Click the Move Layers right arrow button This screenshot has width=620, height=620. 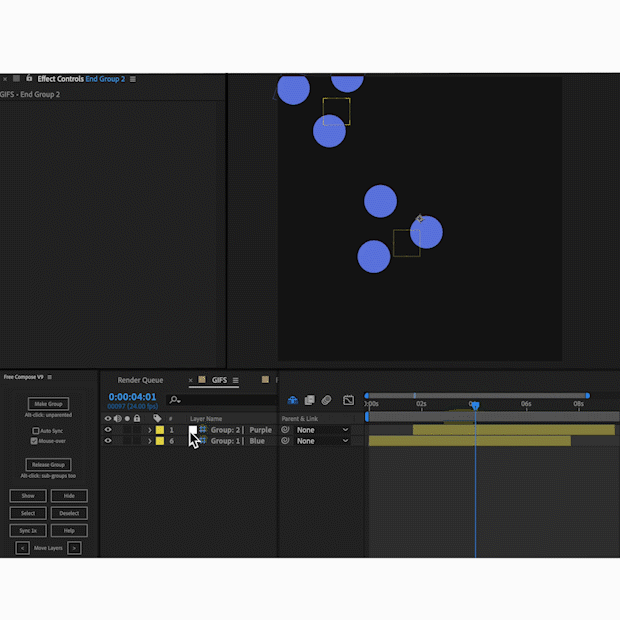pos(74,548)
